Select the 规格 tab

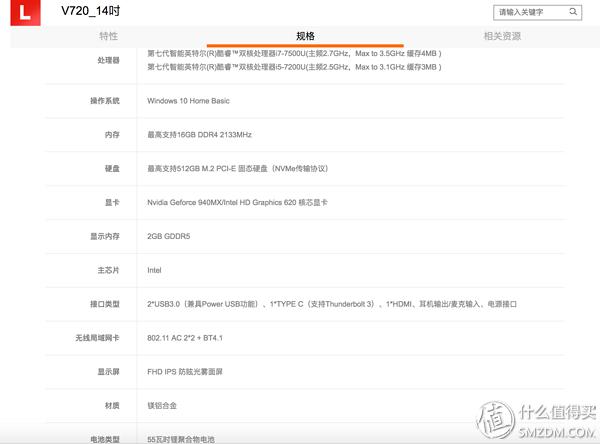[305, 36]
